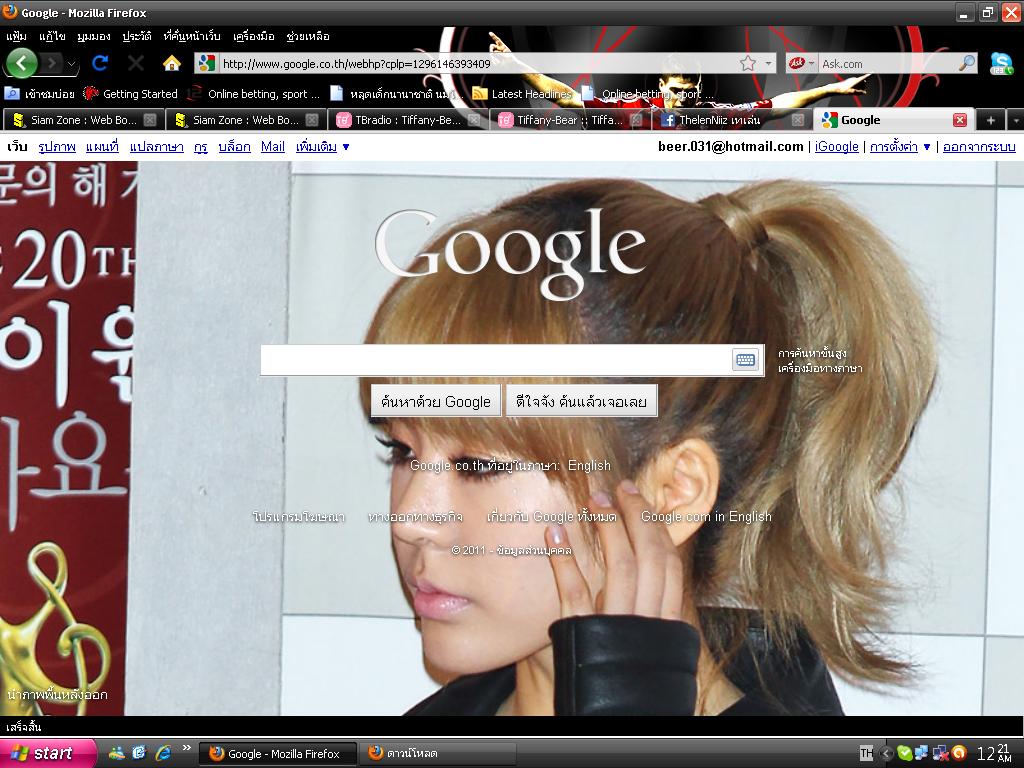Click the Ask.com search field

tap(888, 63)
